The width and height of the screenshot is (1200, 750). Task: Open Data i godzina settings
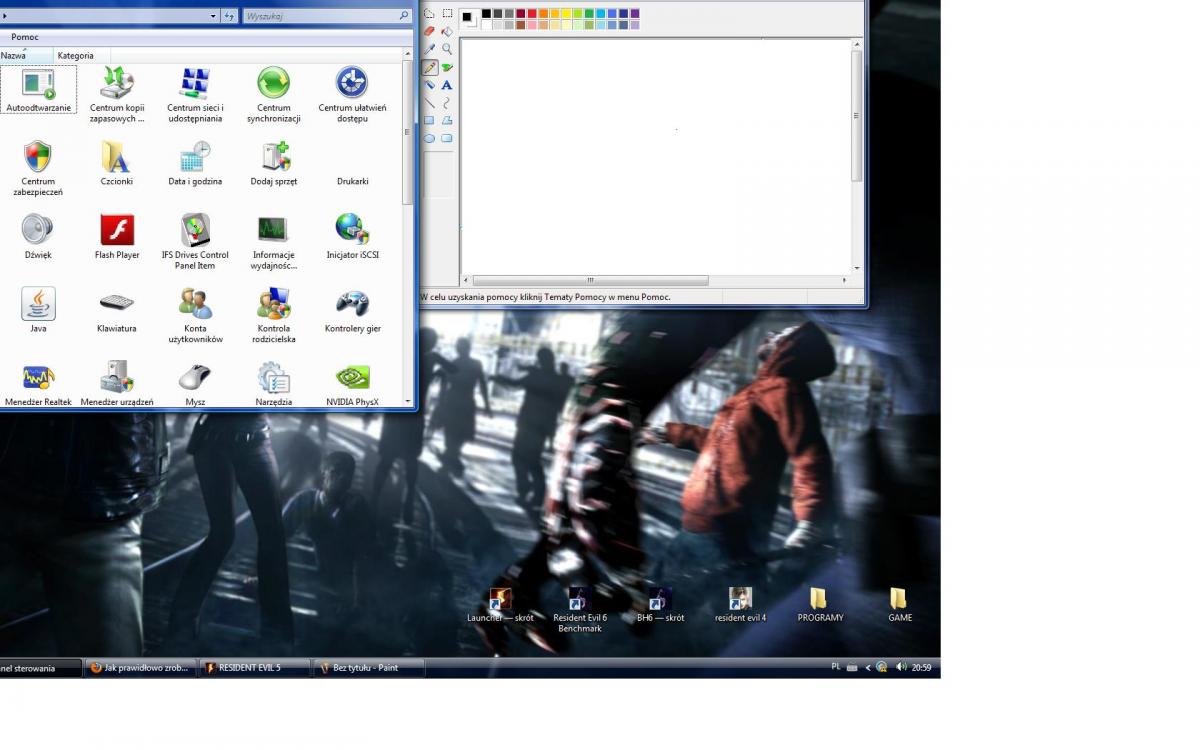[x=195, y=163]
